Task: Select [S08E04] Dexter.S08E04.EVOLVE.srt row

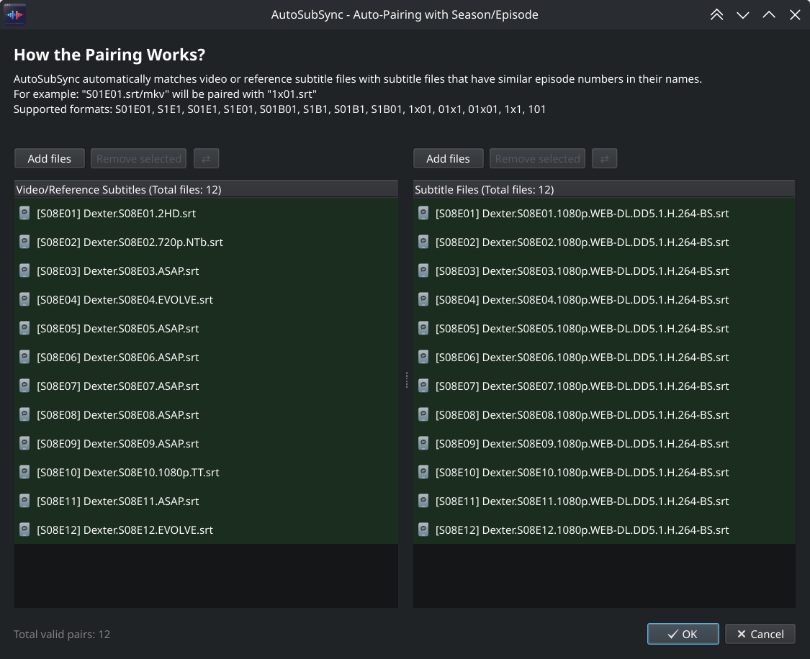Action: click(206, 299)
